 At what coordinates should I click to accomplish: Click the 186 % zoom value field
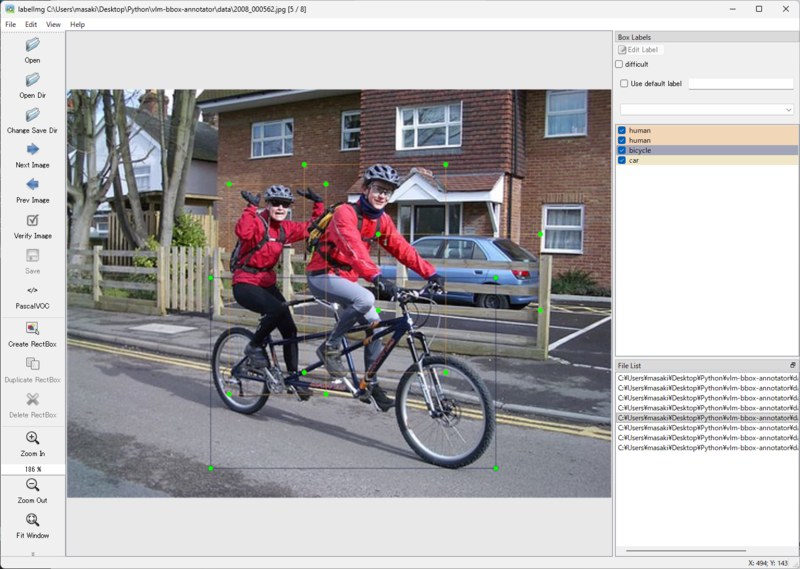(33, 469)
